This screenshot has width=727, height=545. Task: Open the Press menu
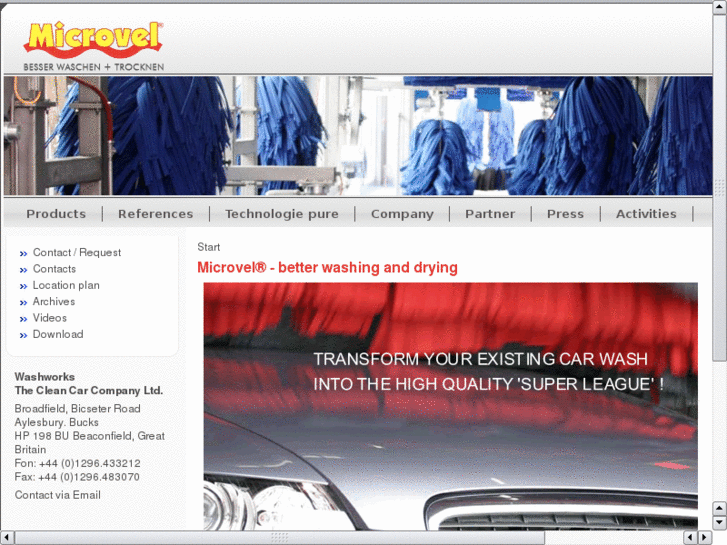coord(565,214)
